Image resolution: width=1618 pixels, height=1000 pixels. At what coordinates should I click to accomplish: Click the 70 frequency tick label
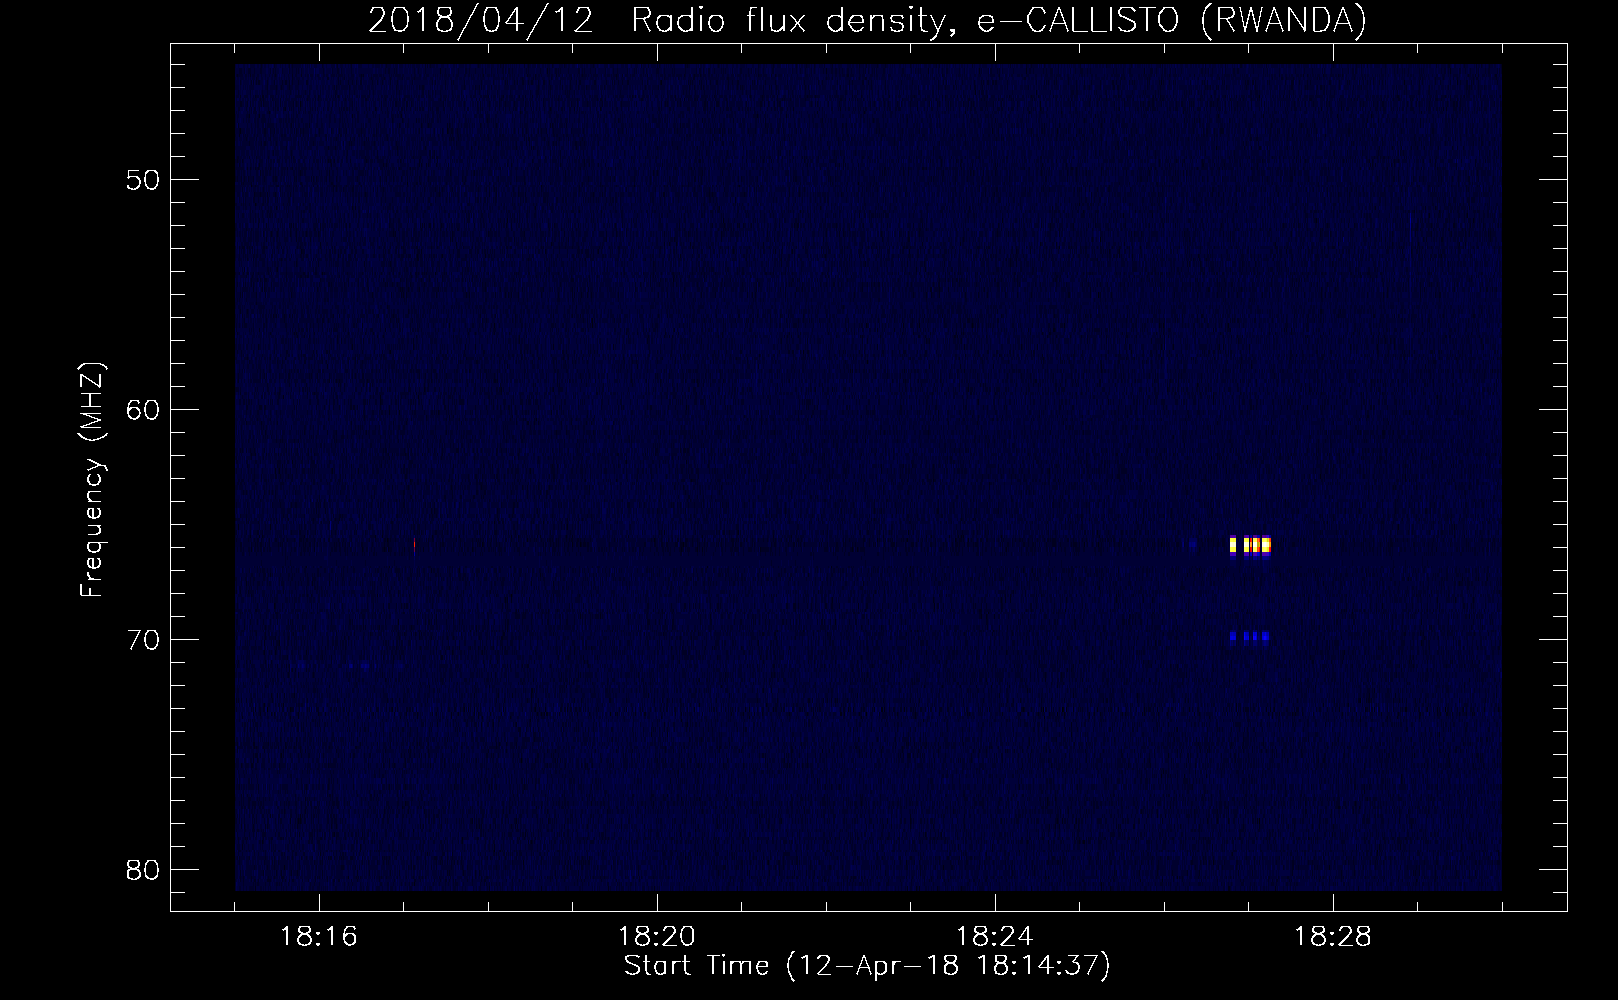(x=143, y=639)
